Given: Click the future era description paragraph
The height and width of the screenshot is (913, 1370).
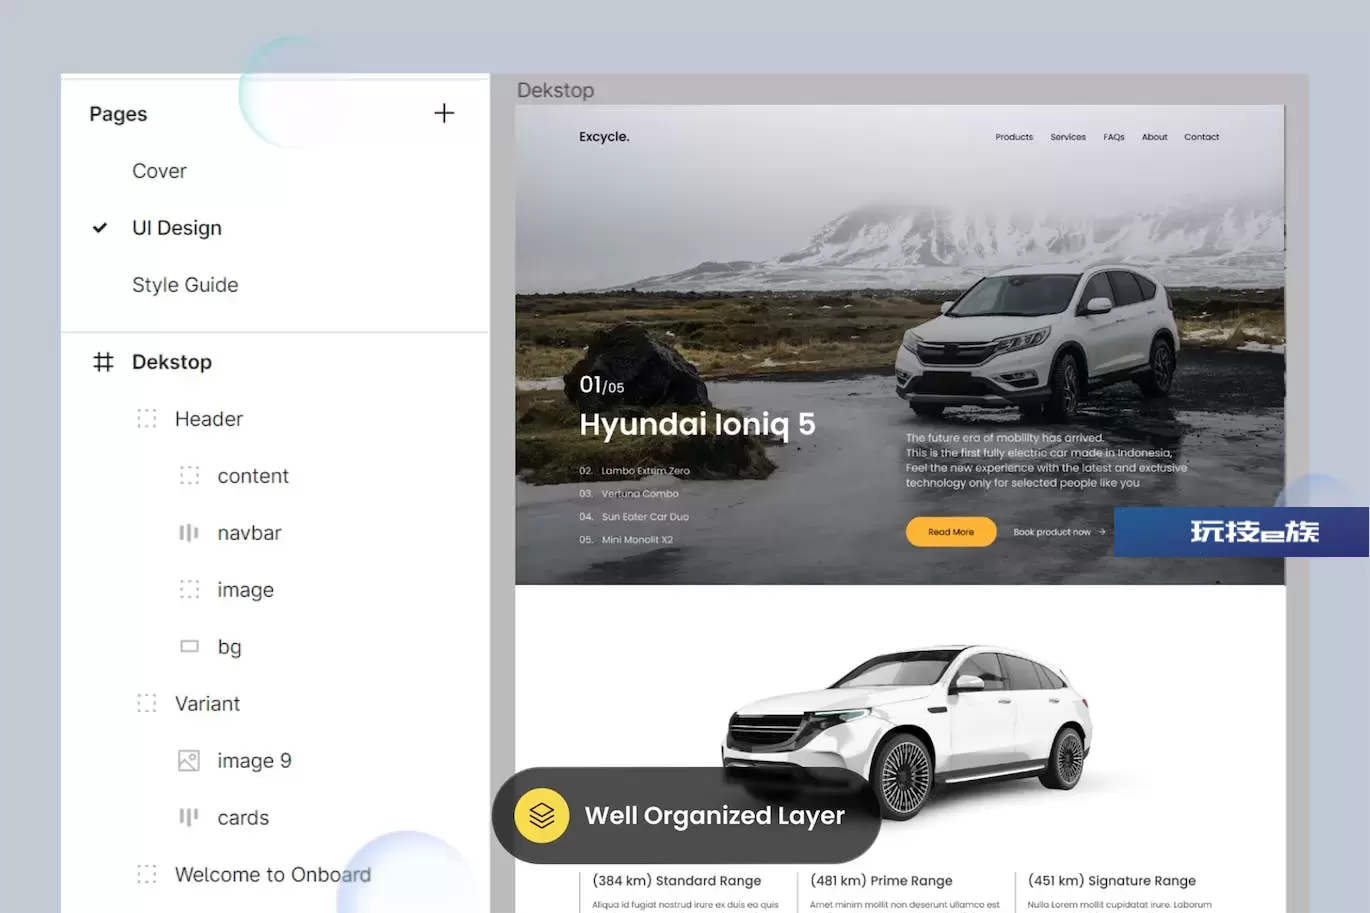Looking at the screenshot, I should click(1046, 460).
